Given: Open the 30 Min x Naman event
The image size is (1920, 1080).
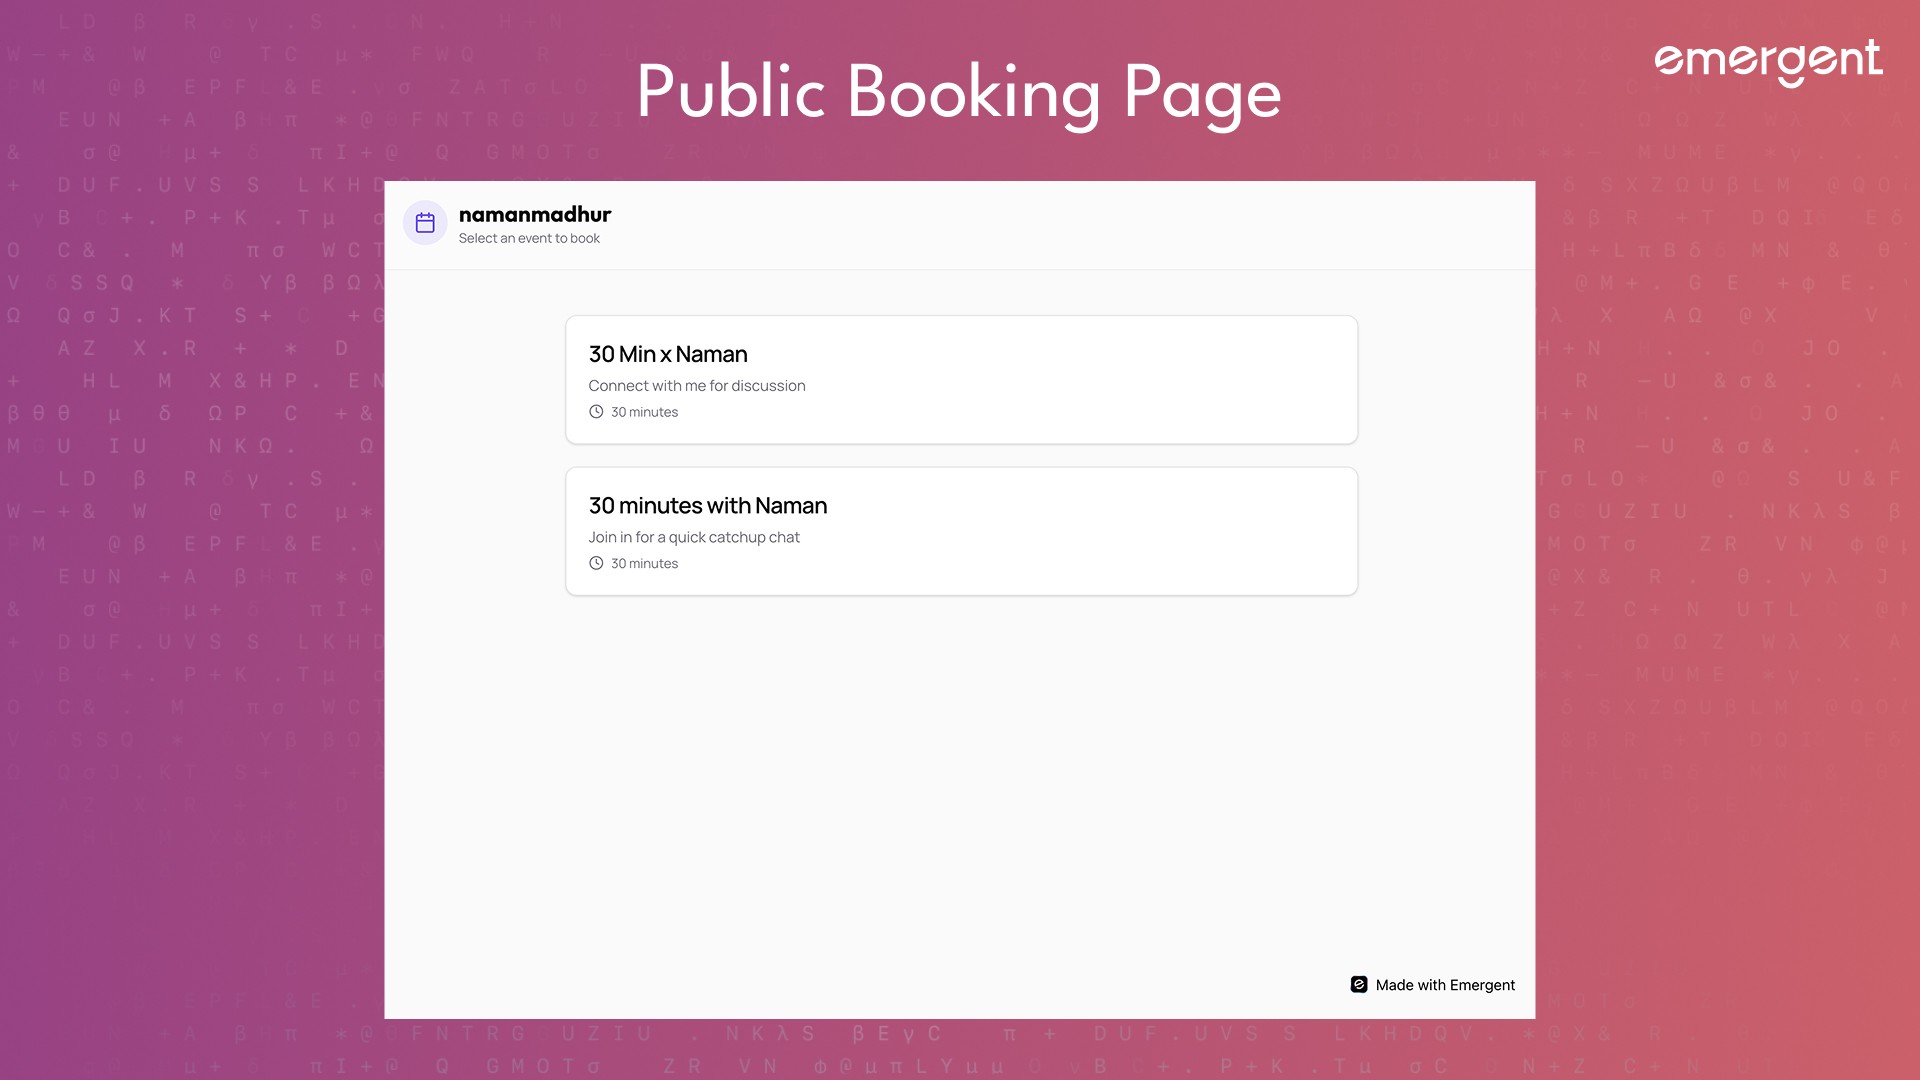Looking at the screenshot, I should pos(960,380).
